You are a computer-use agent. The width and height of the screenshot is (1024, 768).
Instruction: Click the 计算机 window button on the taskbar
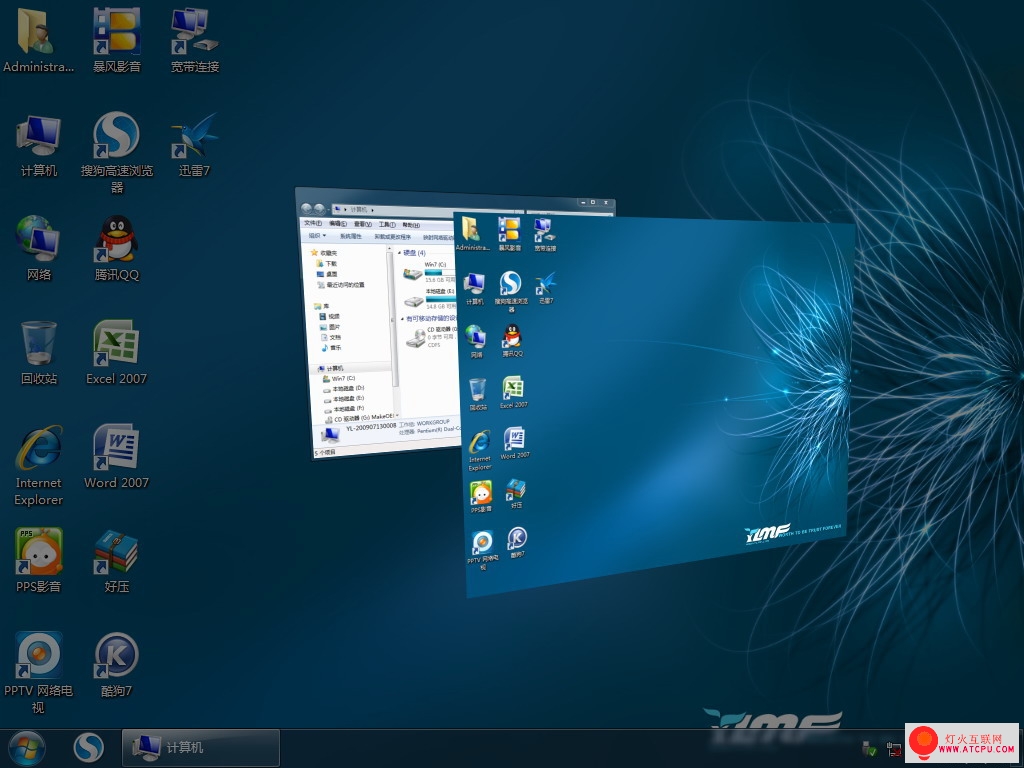tap(200, 747)
